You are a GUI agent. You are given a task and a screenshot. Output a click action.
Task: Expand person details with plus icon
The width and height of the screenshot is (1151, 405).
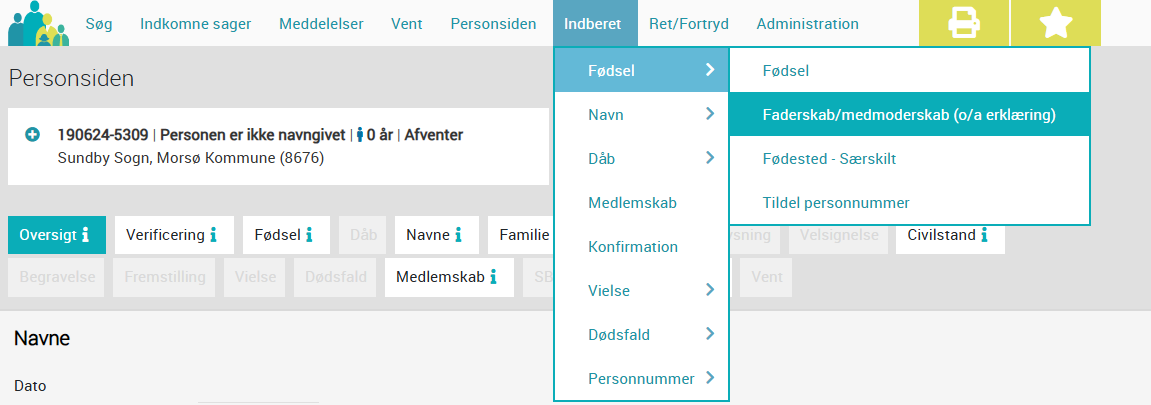pos(32,135)
